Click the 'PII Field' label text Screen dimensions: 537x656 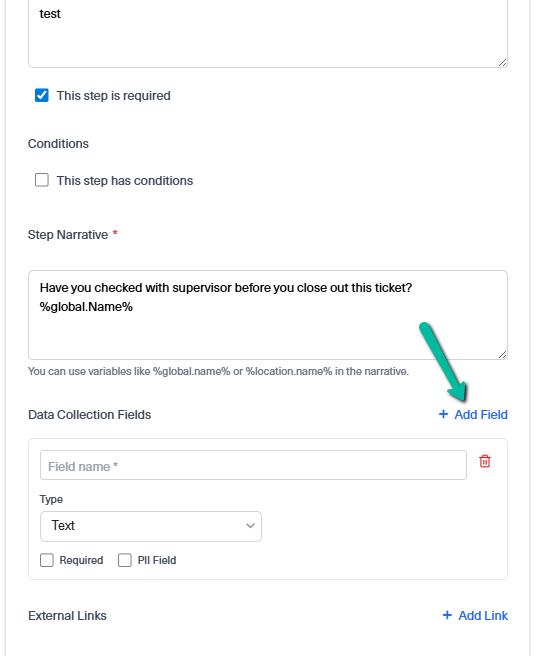pyautogui.click(x=157, y=560)
